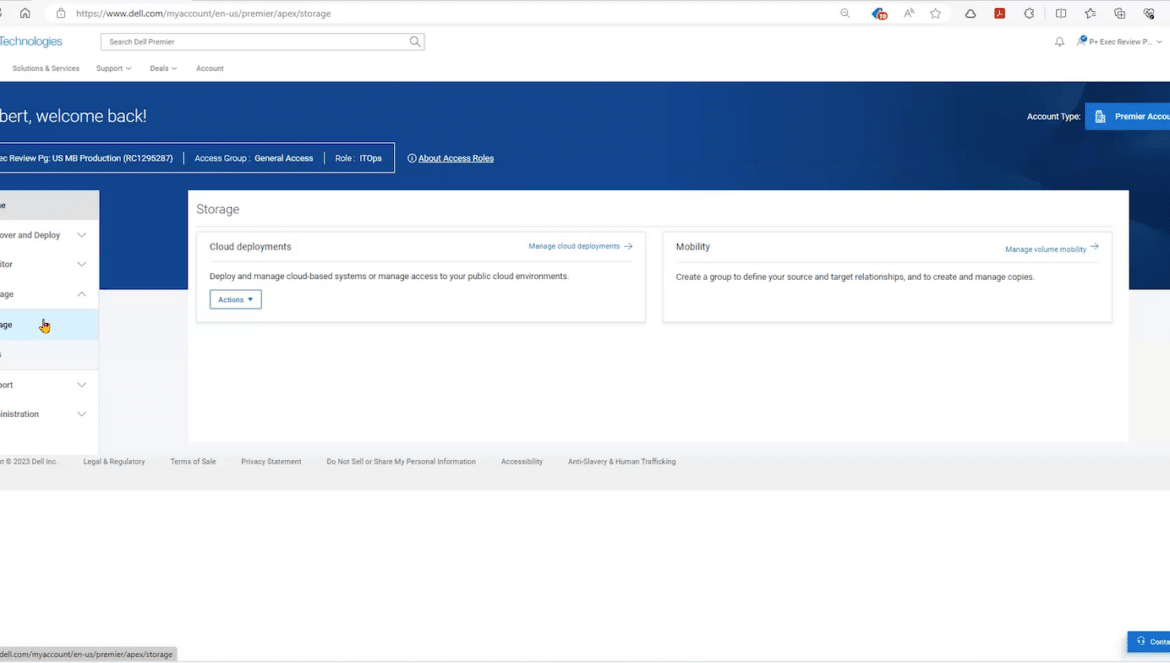Open the Account menu item
1170x663 pixels.
click(210, 69)
